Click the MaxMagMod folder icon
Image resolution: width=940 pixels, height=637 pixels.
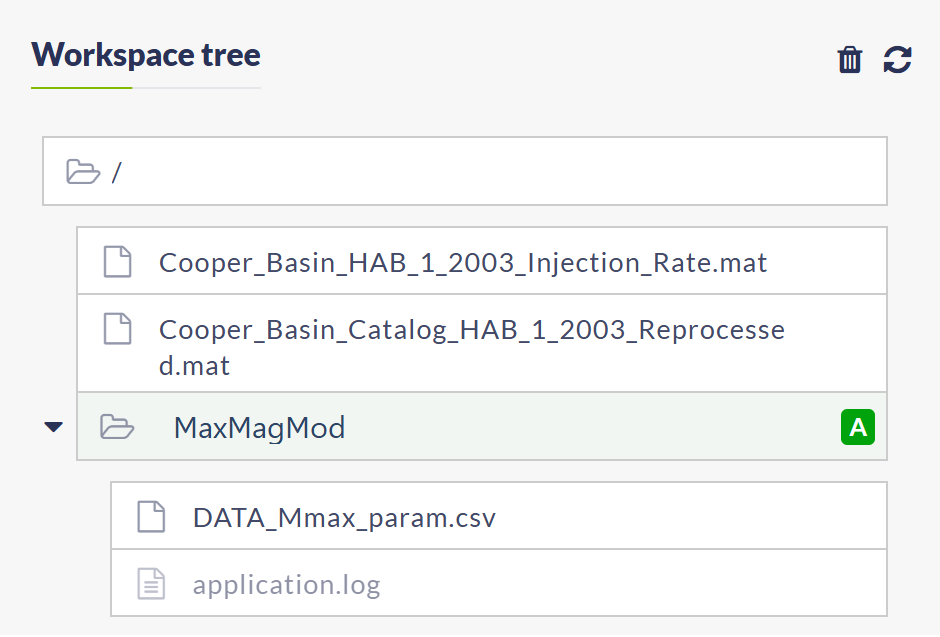(117, 427)
